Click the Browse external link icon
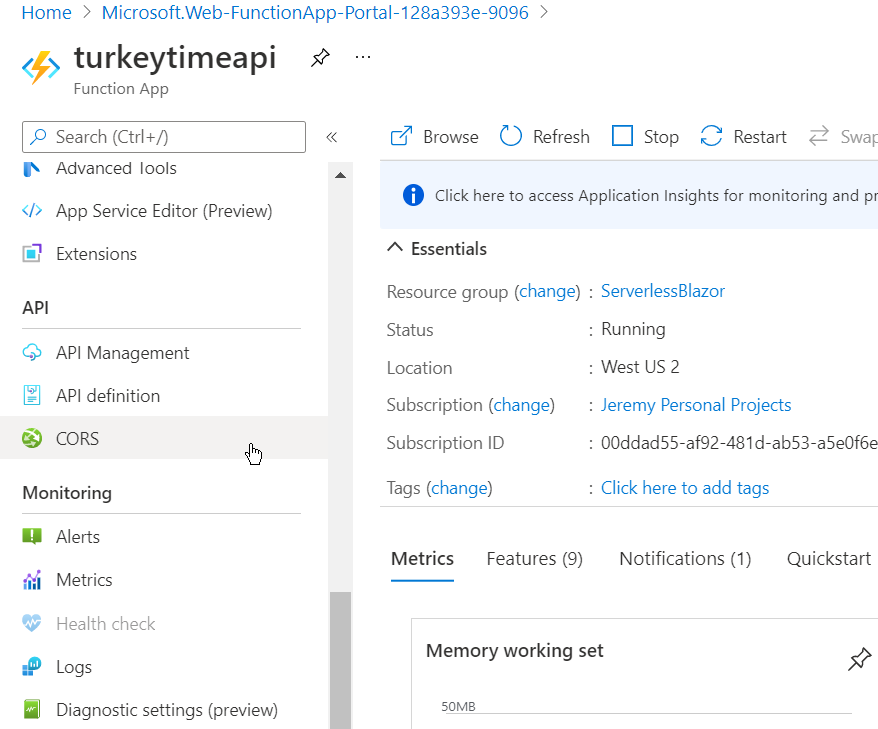878x729 pixels. [401, 136]
